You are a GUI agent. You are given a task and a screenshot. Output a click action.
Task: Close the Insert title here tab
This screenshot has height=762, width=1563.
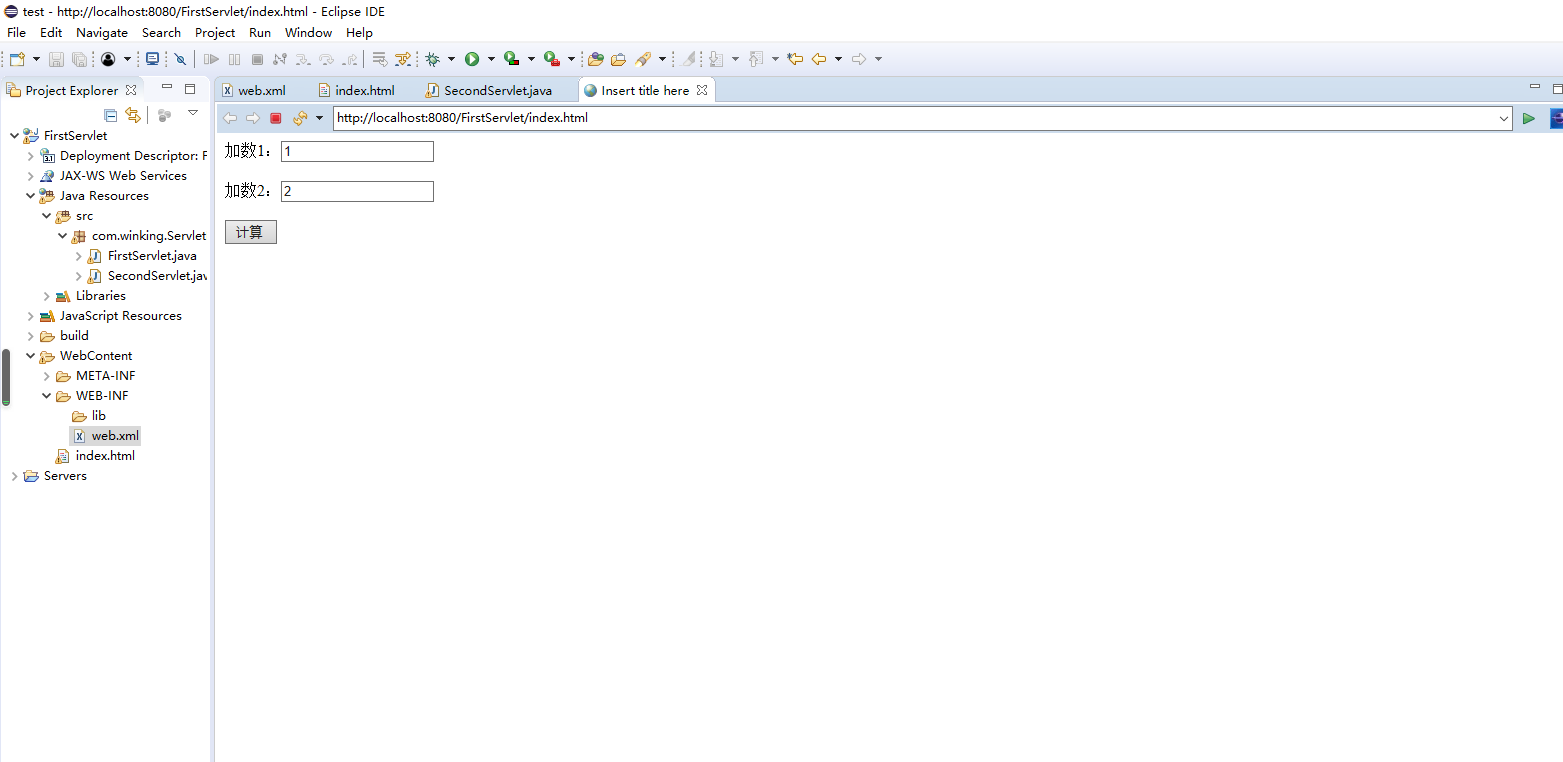pyautogui.click(x=702, y=90)
